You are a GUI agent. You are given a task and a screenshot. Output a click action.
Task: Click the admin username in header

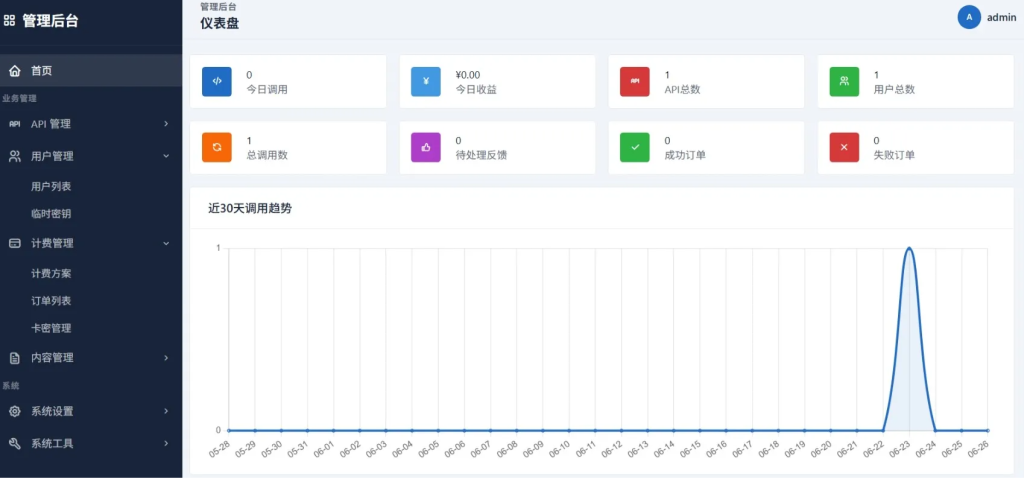click(1001, 18)
